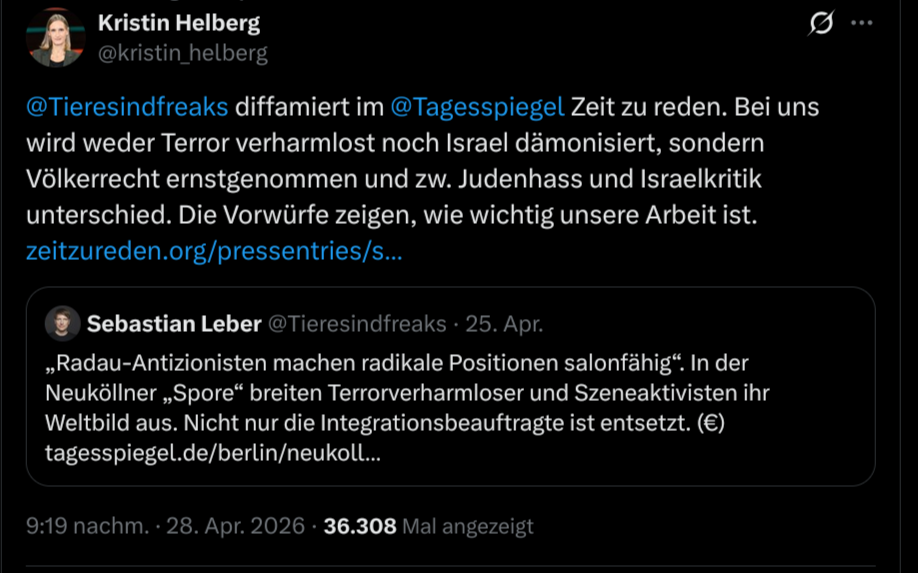Open the @Tagesspiegel mention
This screenshot has width=918, height=573.
click(x=477, y=107)
